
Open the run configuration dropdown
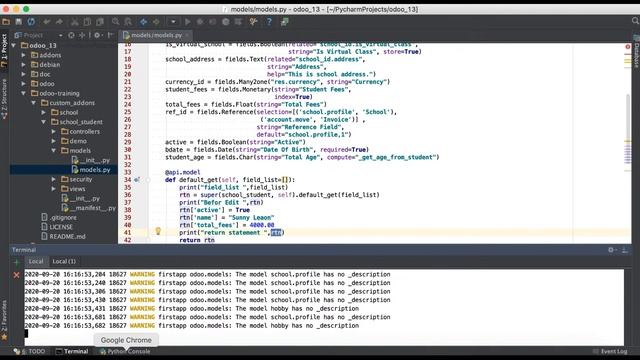[x=173, y=22]
